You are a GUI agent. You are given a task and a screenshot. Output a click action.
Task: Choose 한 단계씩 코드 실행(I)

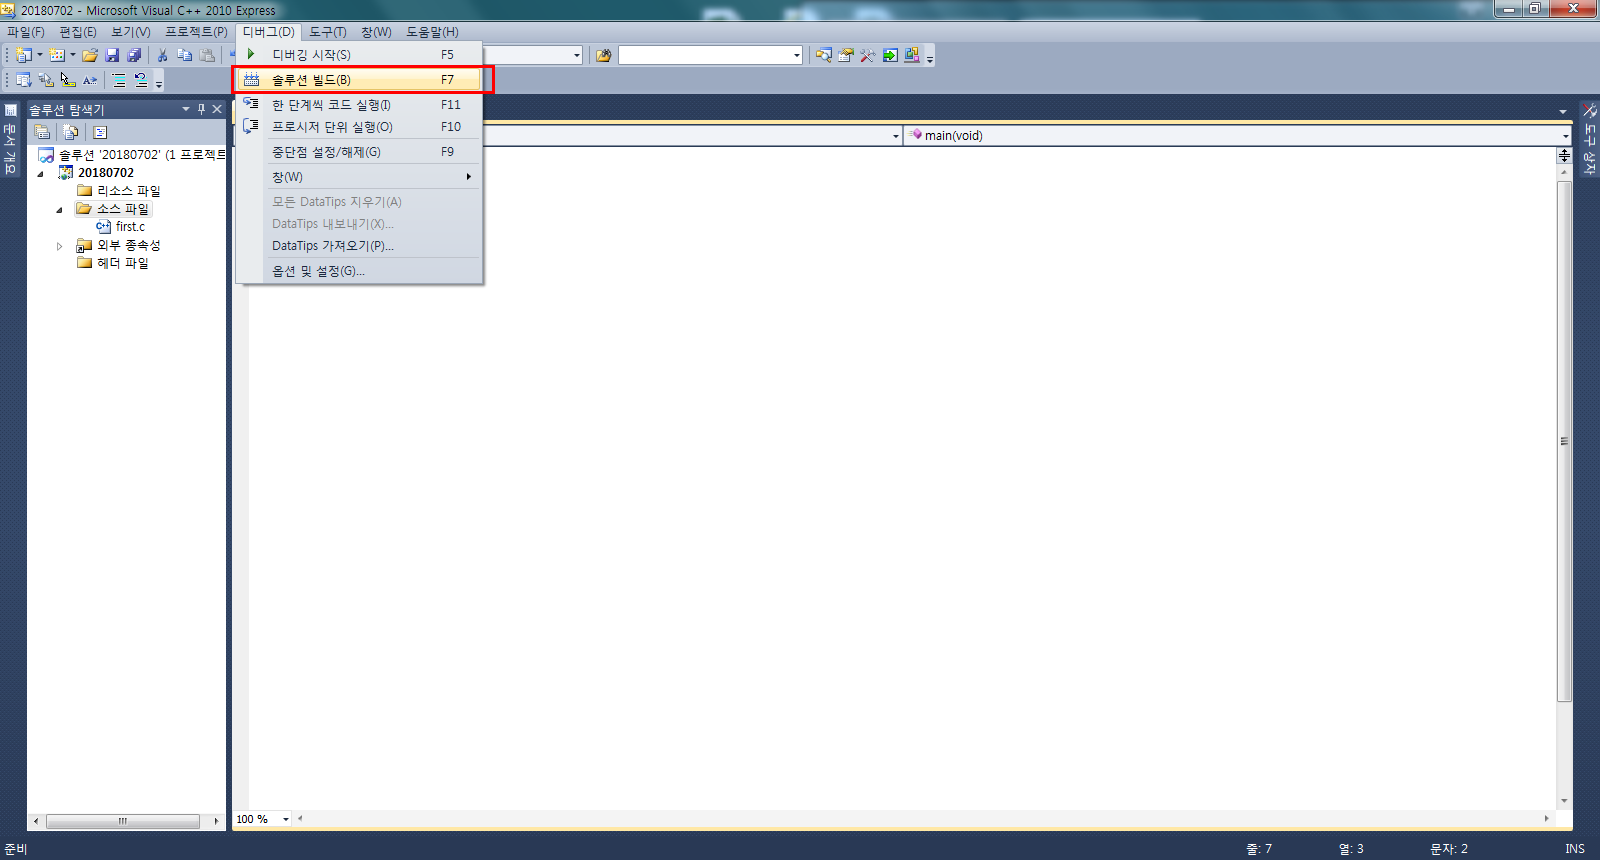click(x=359, y=105)
